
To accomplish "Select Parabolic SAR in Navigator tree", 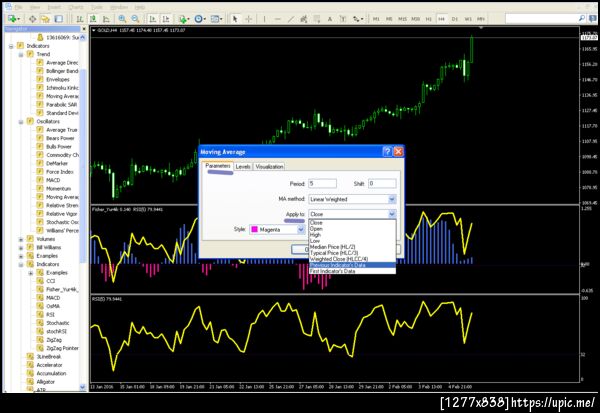I will coord(61,104).
